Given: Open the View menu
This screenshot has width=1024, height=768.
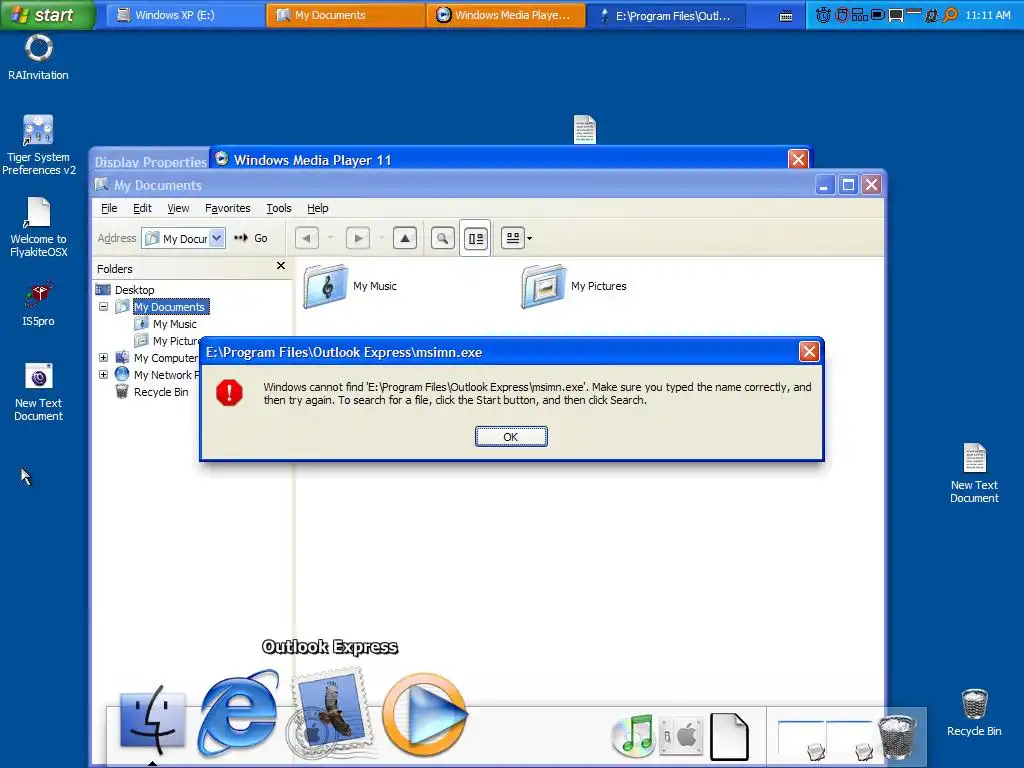Looking at the screenshot, I should click(178, 208).
